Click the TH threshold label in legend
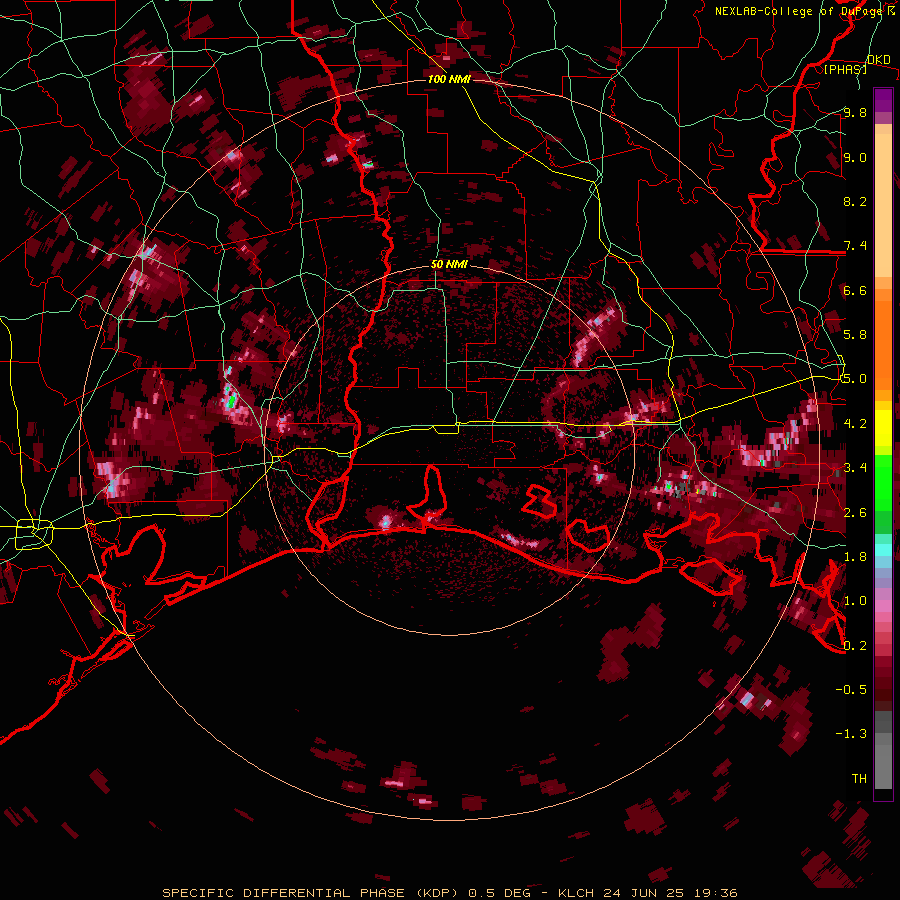The width and height of the screenshot is (900, 900). 859,779
